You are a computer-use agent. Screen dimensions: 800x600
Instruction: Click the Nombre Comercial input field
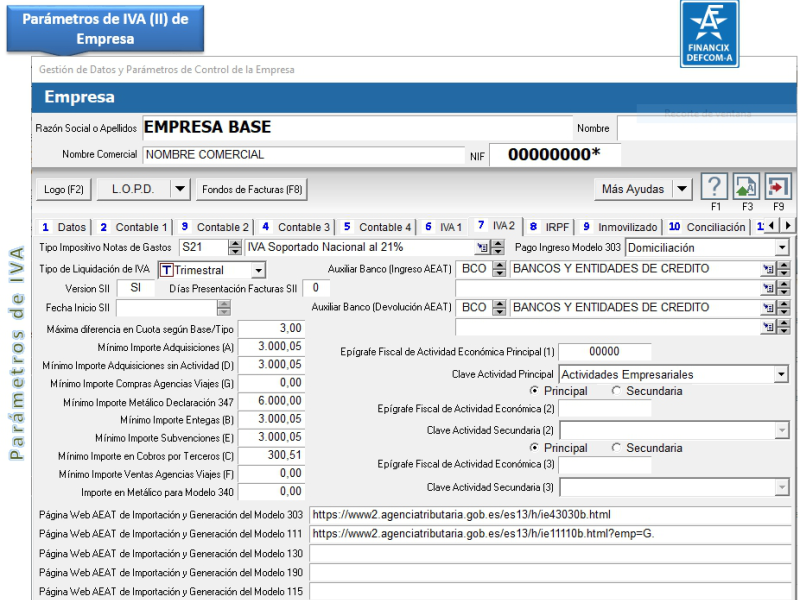point(304,155)
